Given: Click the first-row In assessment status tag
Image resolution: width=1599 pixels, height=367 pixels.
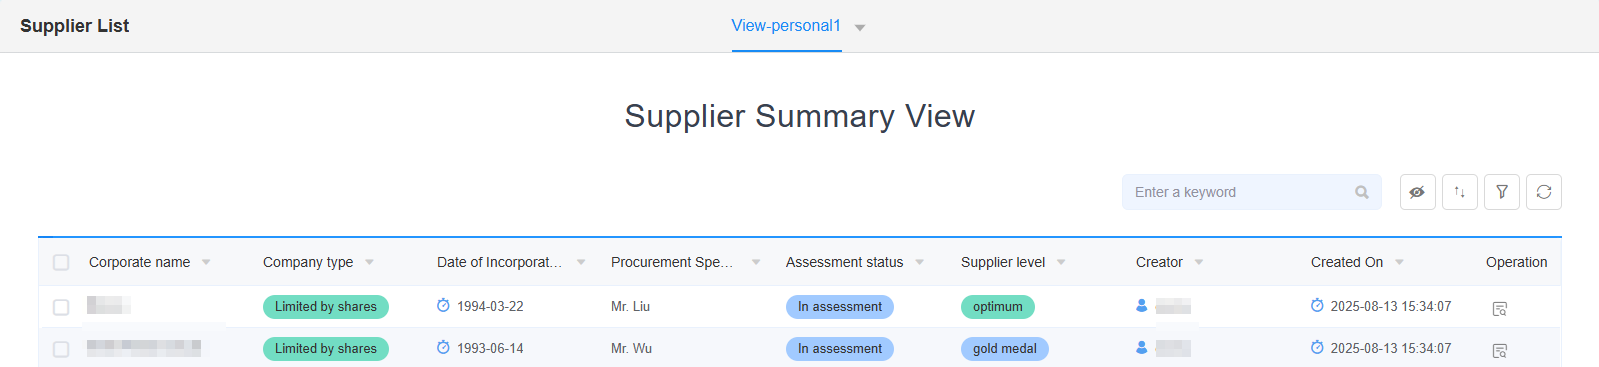Looking at the screenshot, I should click(x=840, y=307).
